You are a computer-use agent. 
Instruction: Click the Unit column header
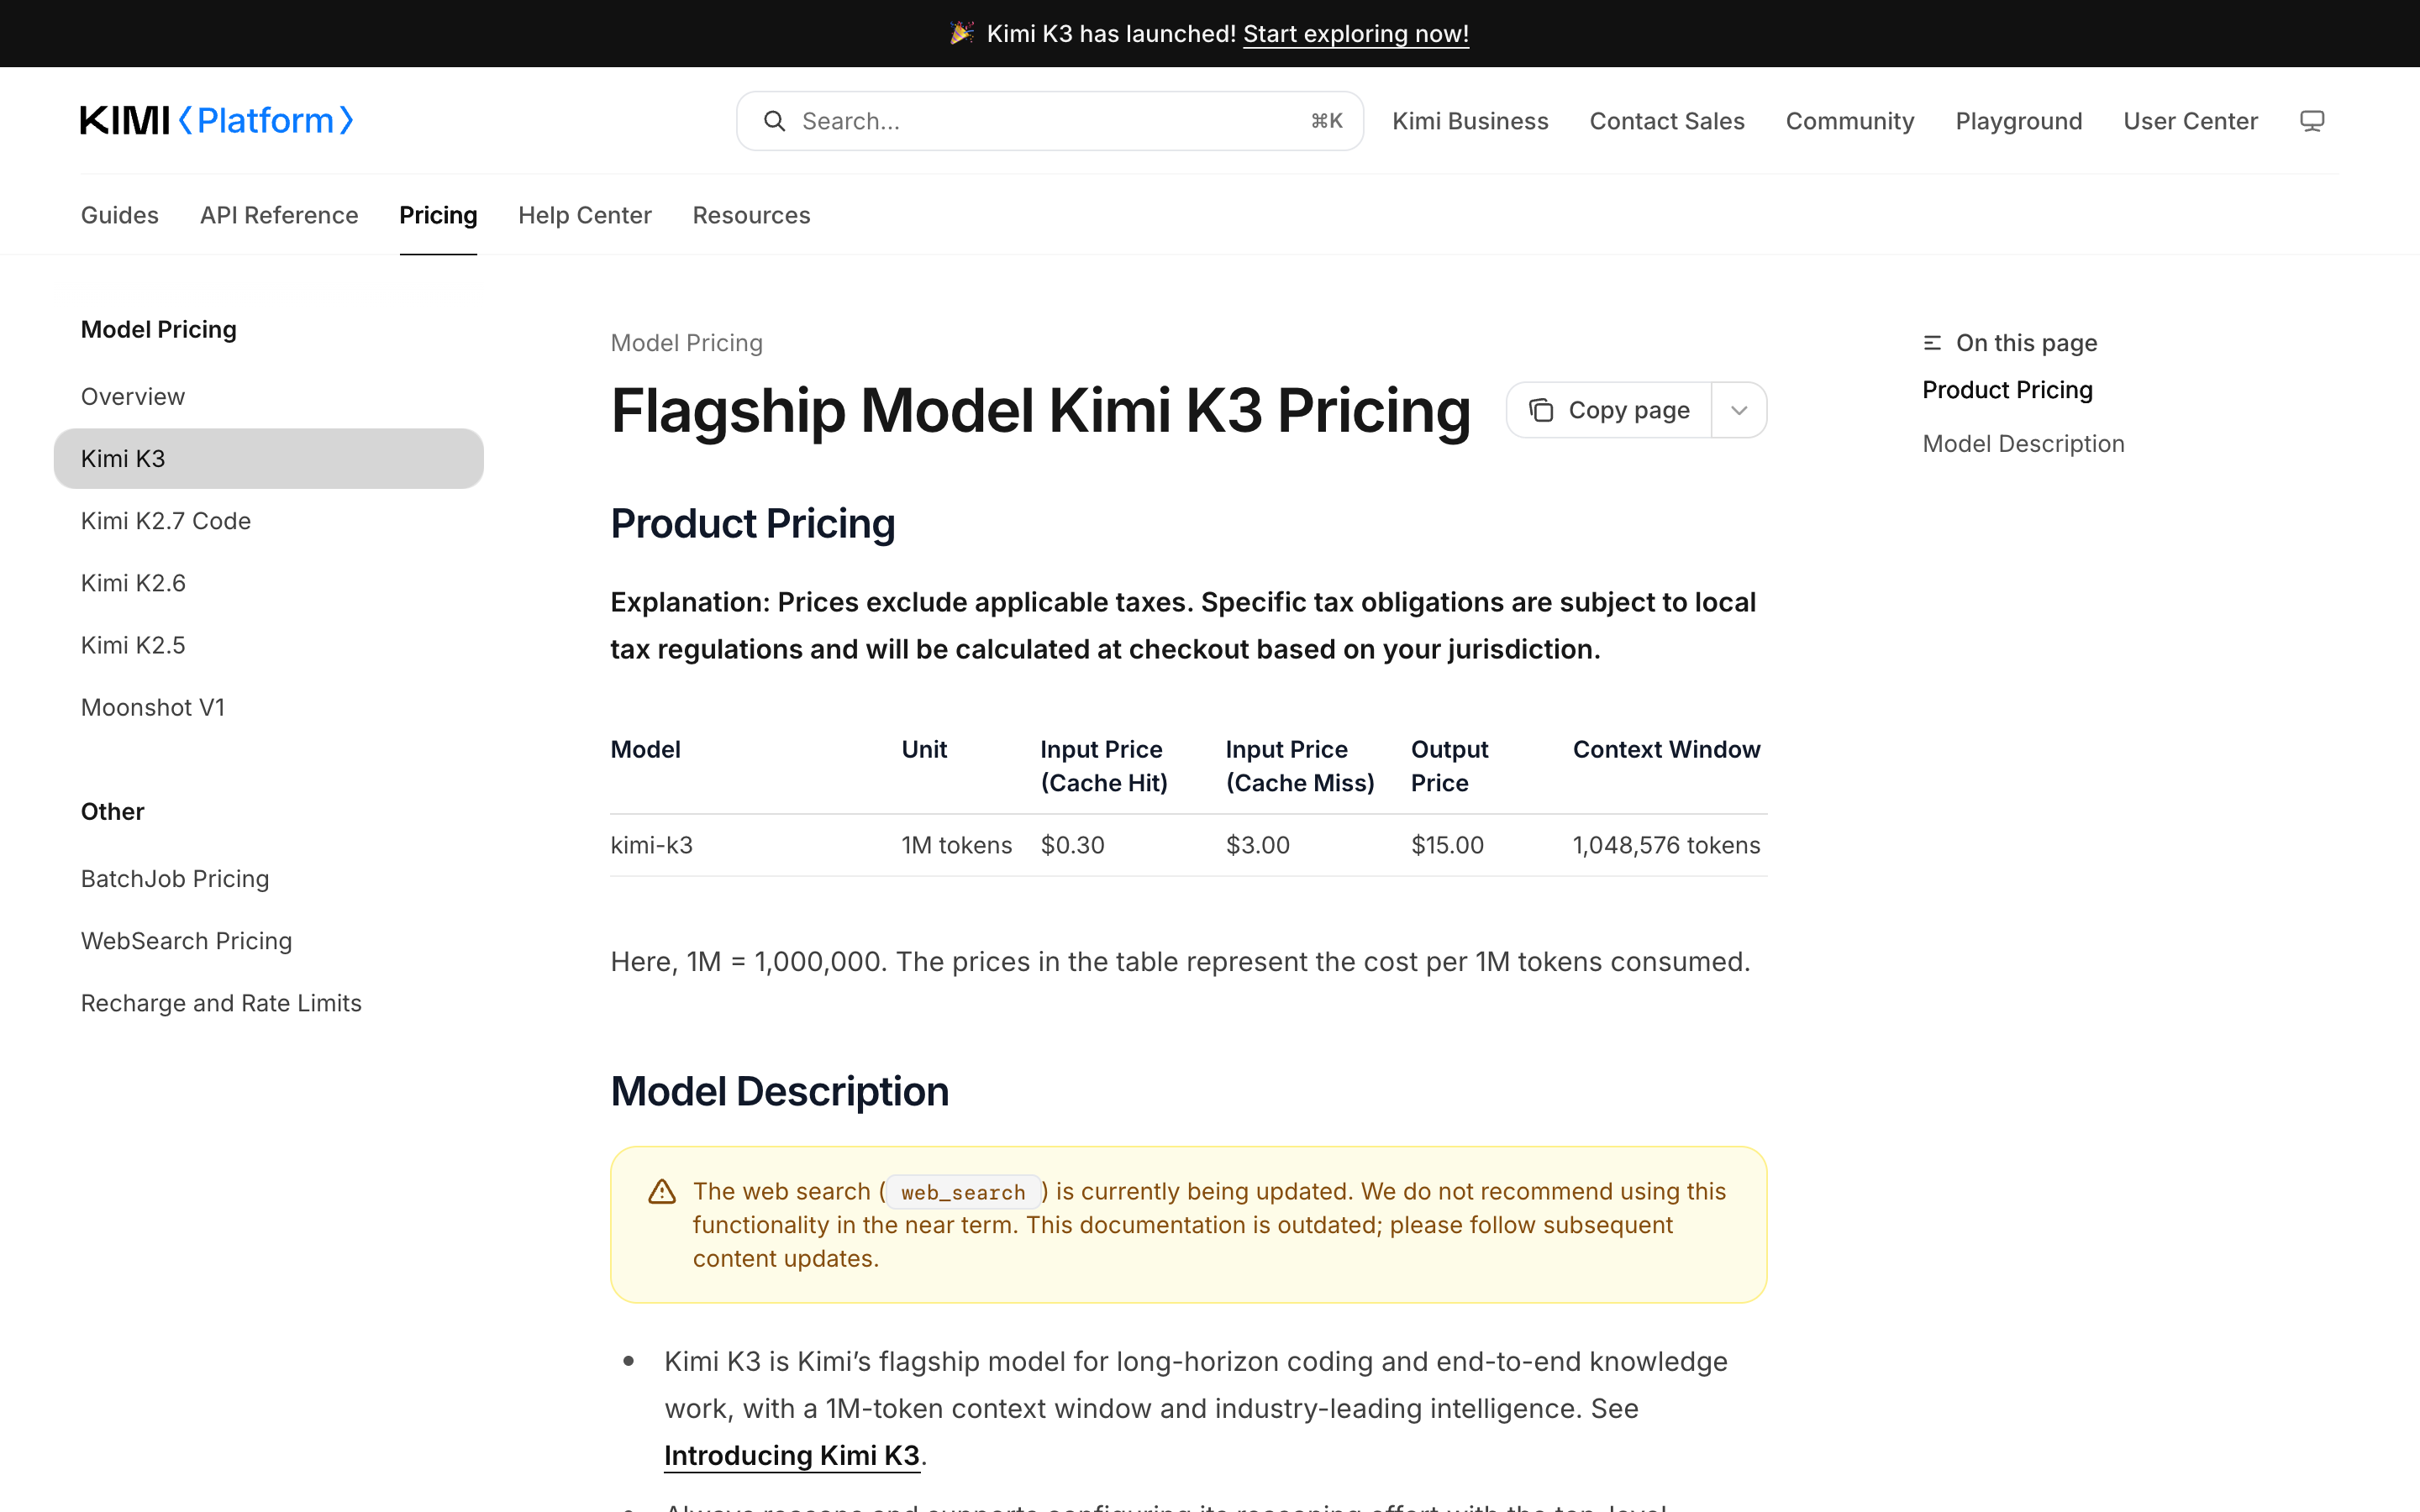point(924,749)
